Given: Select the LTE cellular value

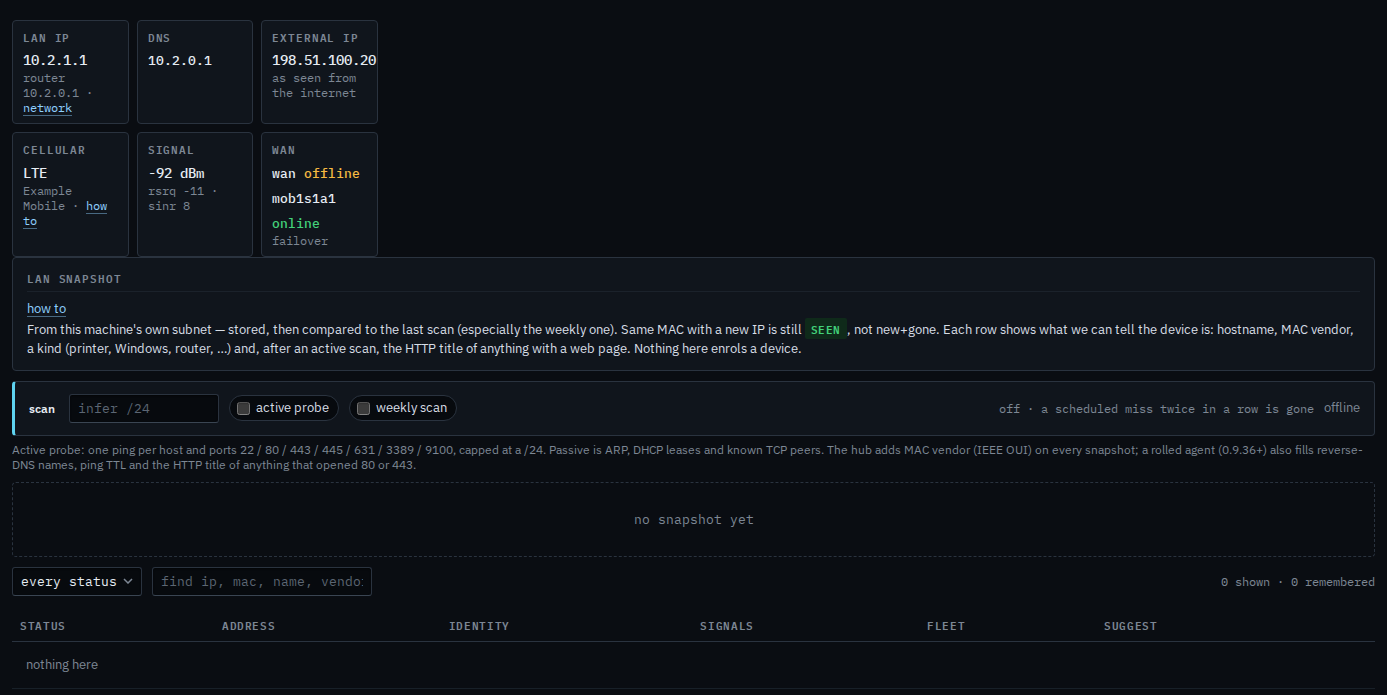Looking at the screenshot, I should click(35, 173).
